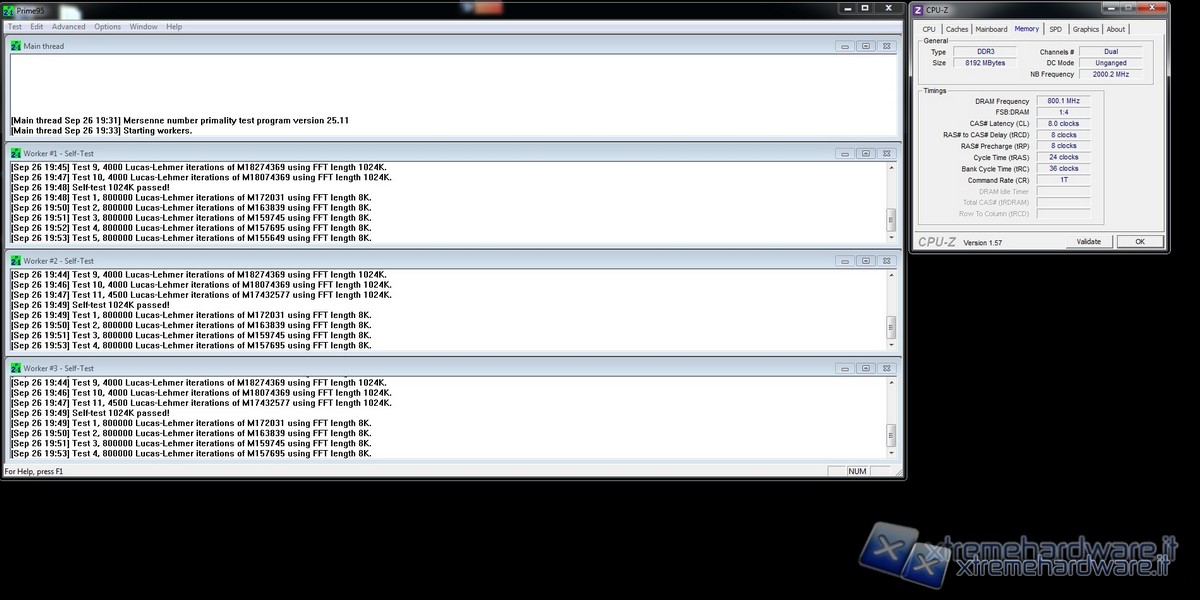This screenshot has width=1200, height=600.
Task: Open the Options menu
Action: click(107, 27)
